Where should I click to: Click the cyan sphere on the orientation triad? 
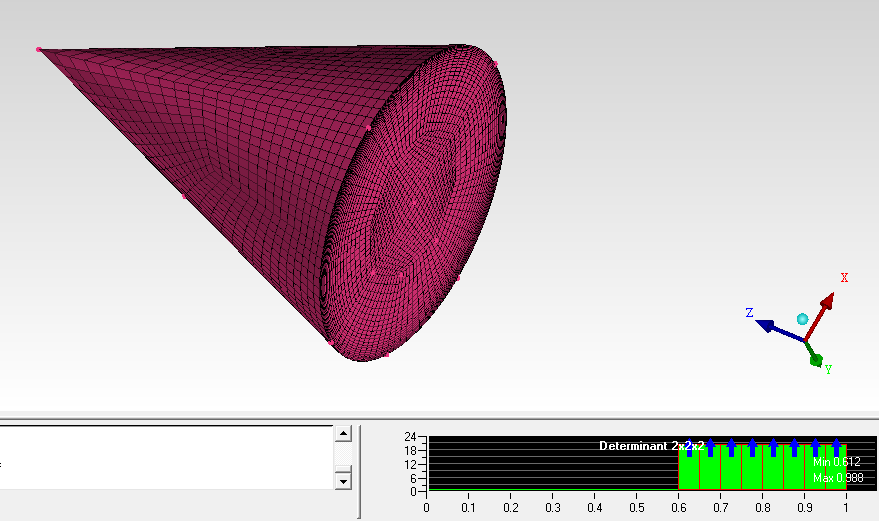802,319
